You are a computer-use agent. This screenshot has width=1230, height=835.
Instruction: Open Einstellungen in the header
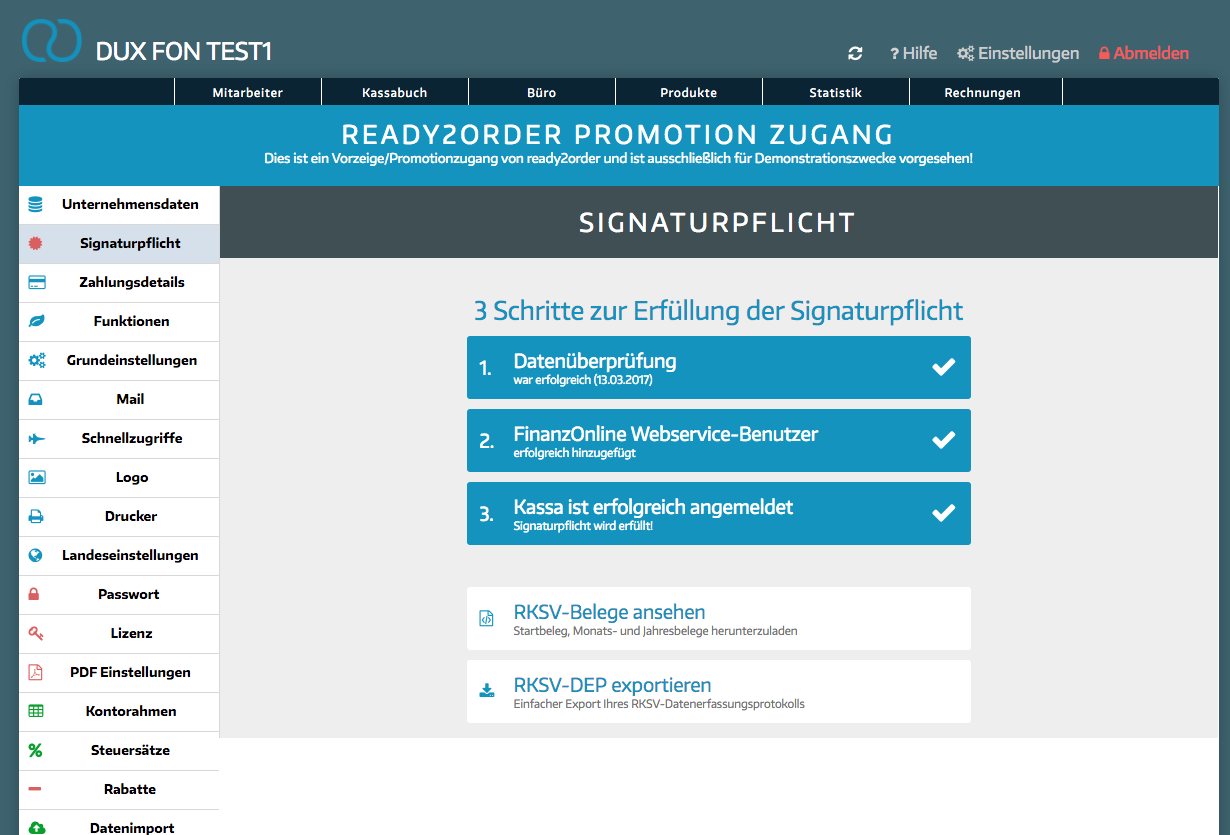(1018, 53)
